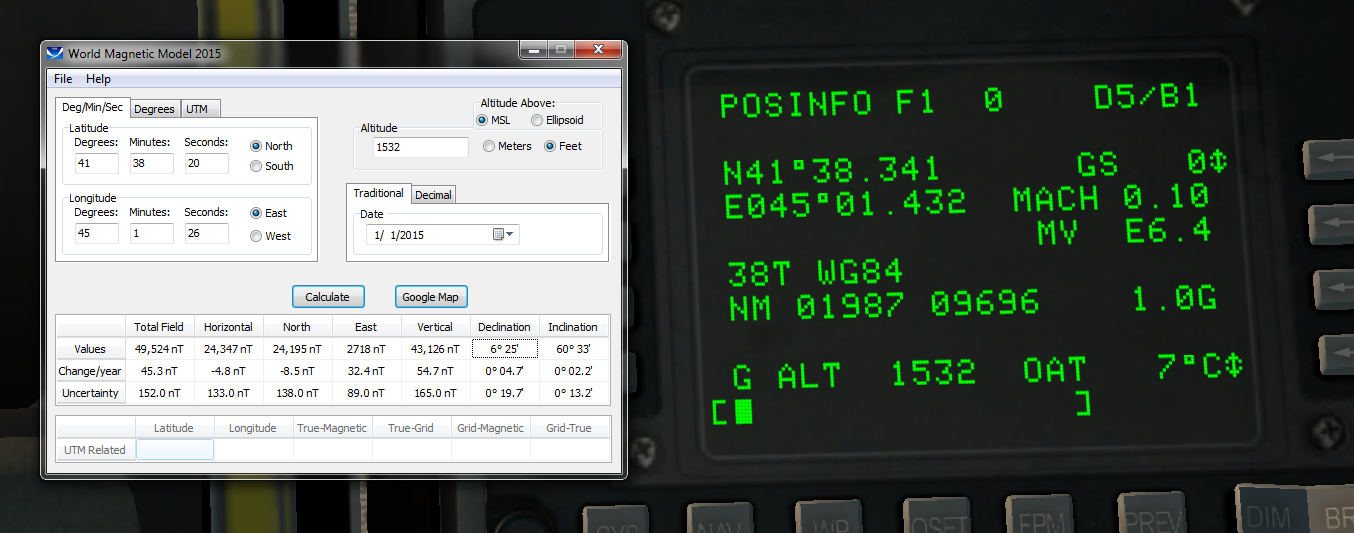Select the Total Field value 49,524 nT

point(159,349)
